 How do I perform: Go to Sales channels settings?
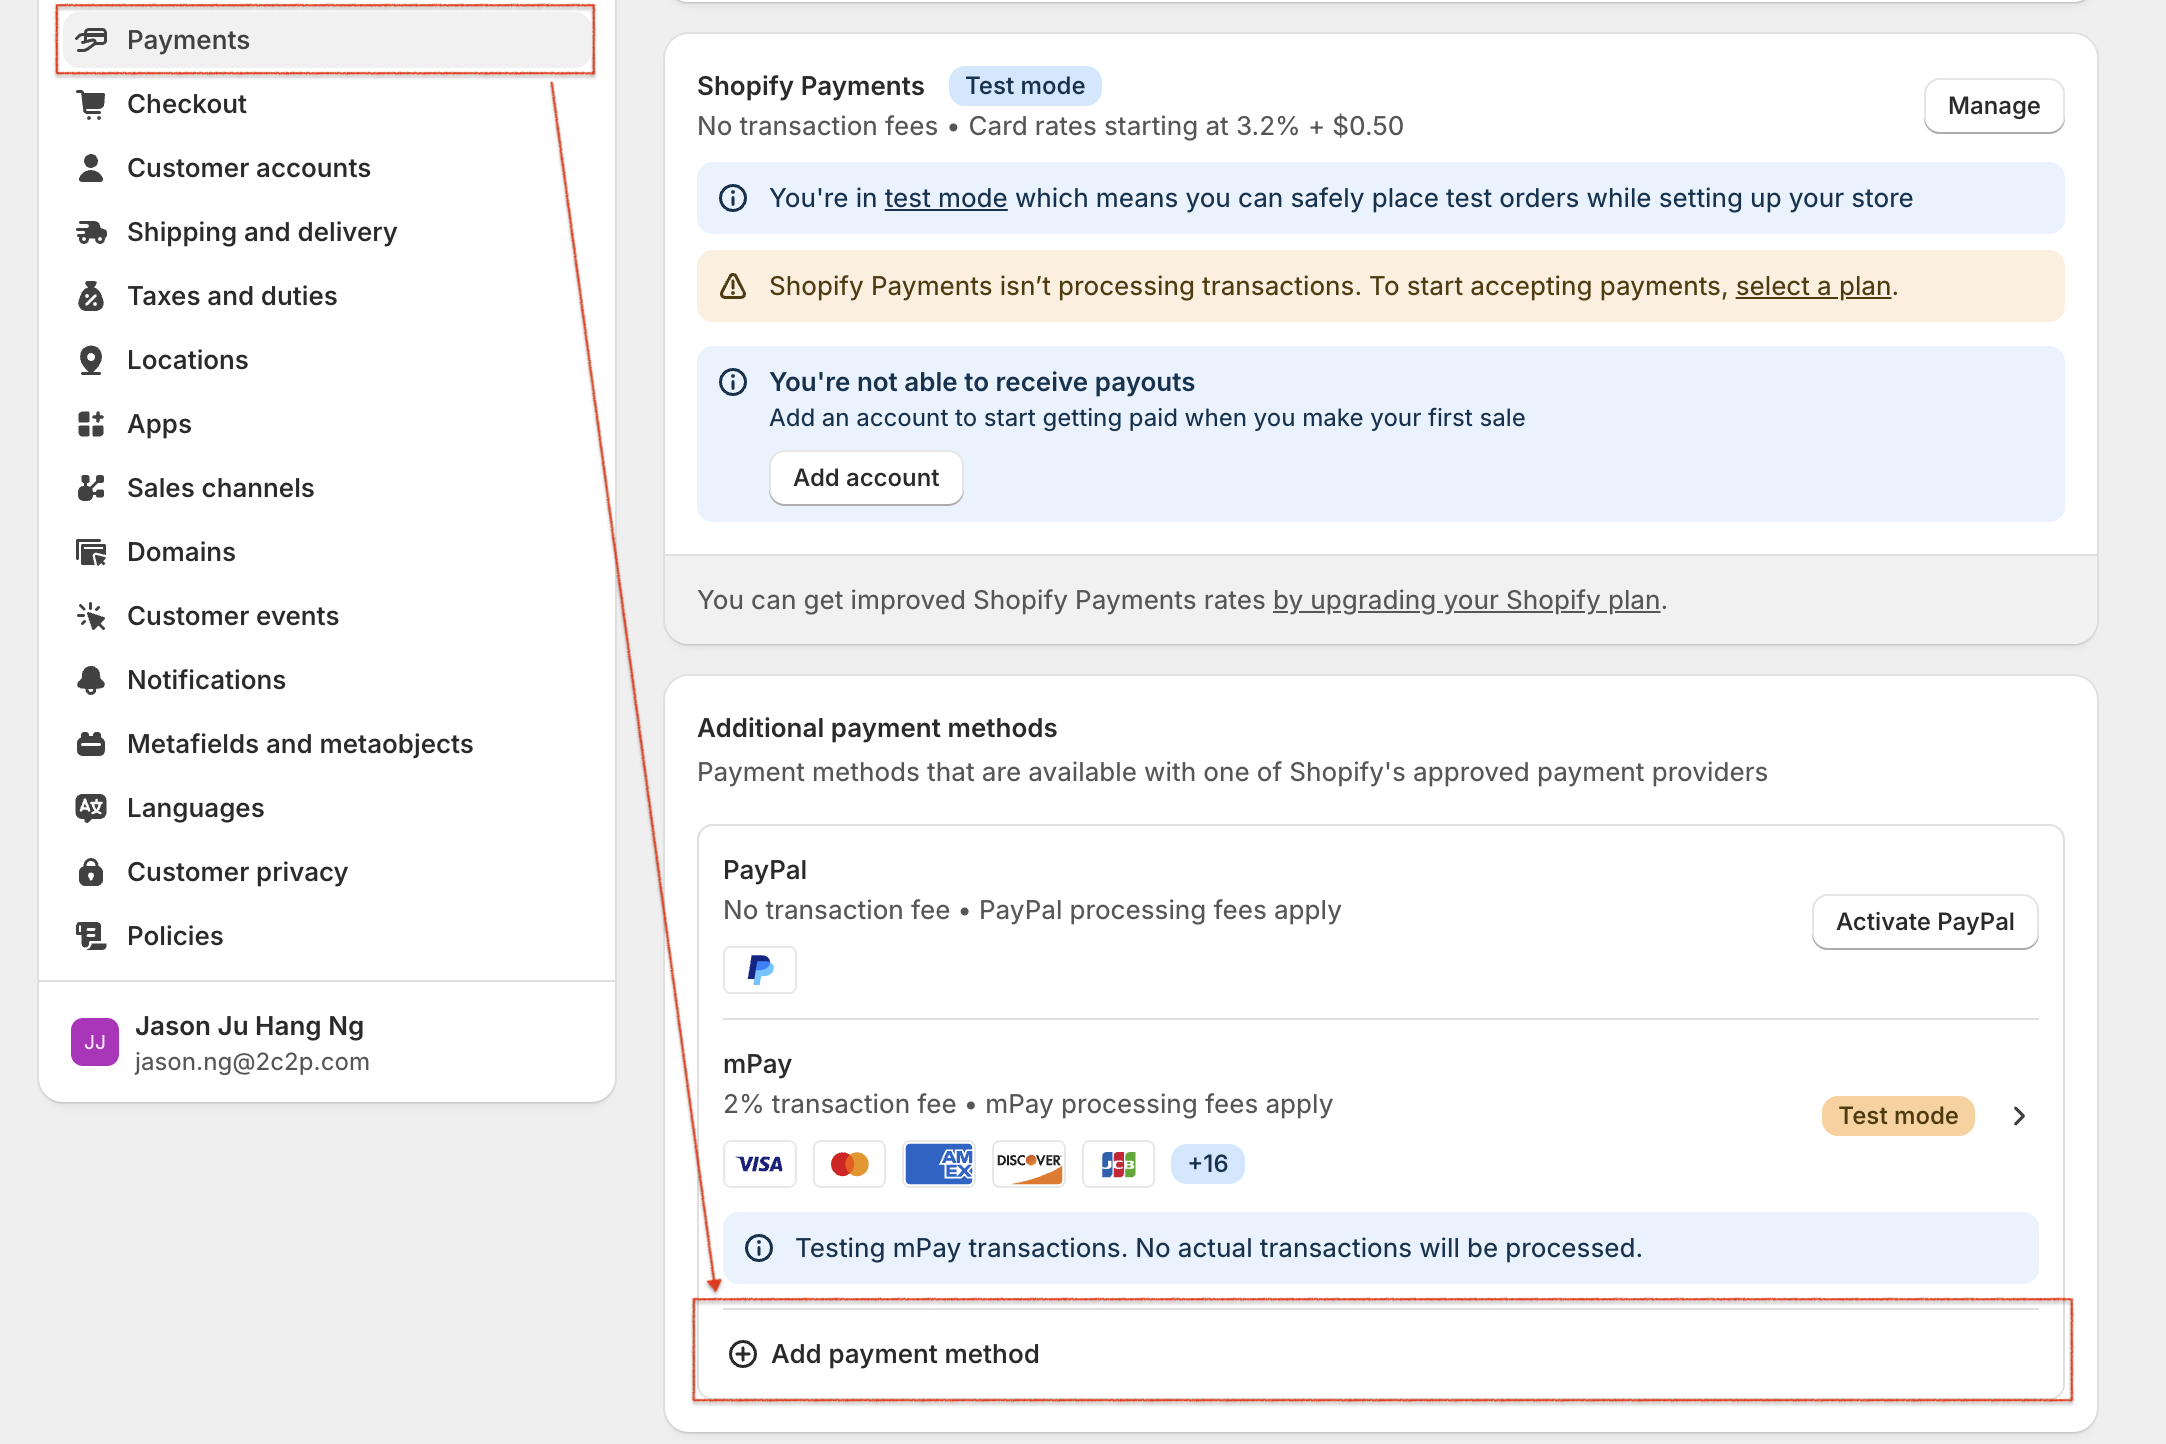(x=220, y=488)
